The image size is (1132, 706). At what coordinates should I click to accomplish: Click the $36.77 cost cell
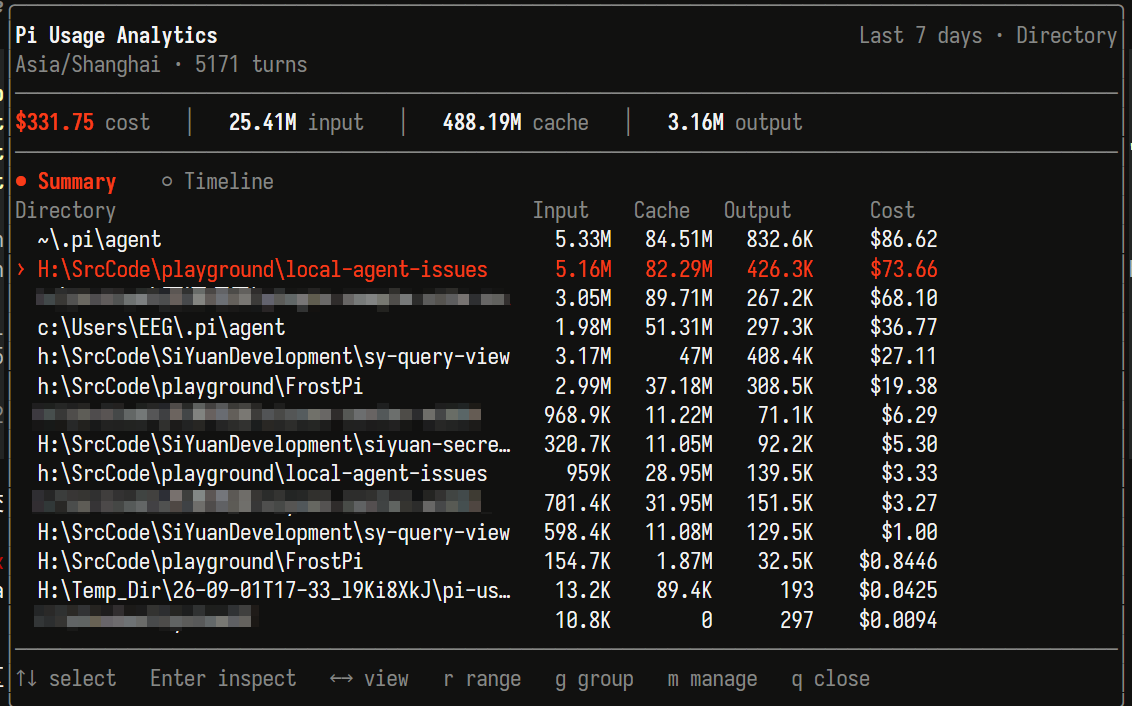point(904,328)
